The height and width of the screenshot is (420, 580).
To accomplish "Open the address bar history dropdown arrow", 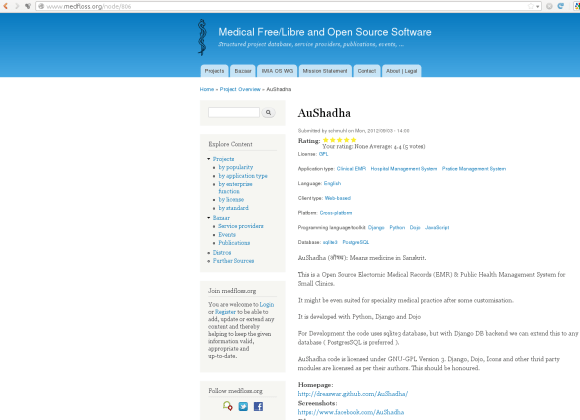I will point(537,6).
